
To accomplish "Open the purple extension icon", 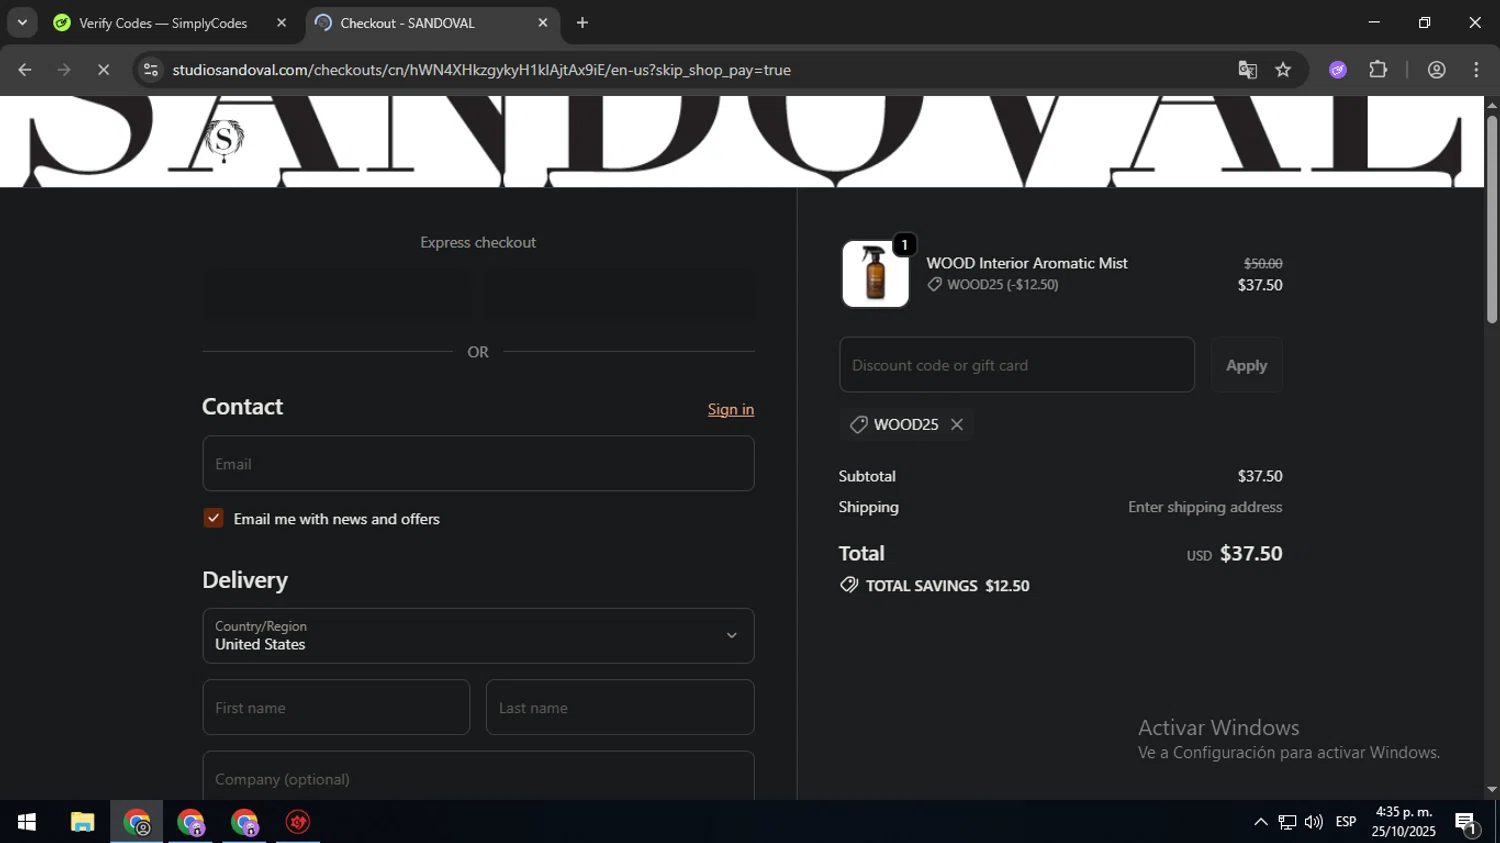I will tap(1338, 70).
